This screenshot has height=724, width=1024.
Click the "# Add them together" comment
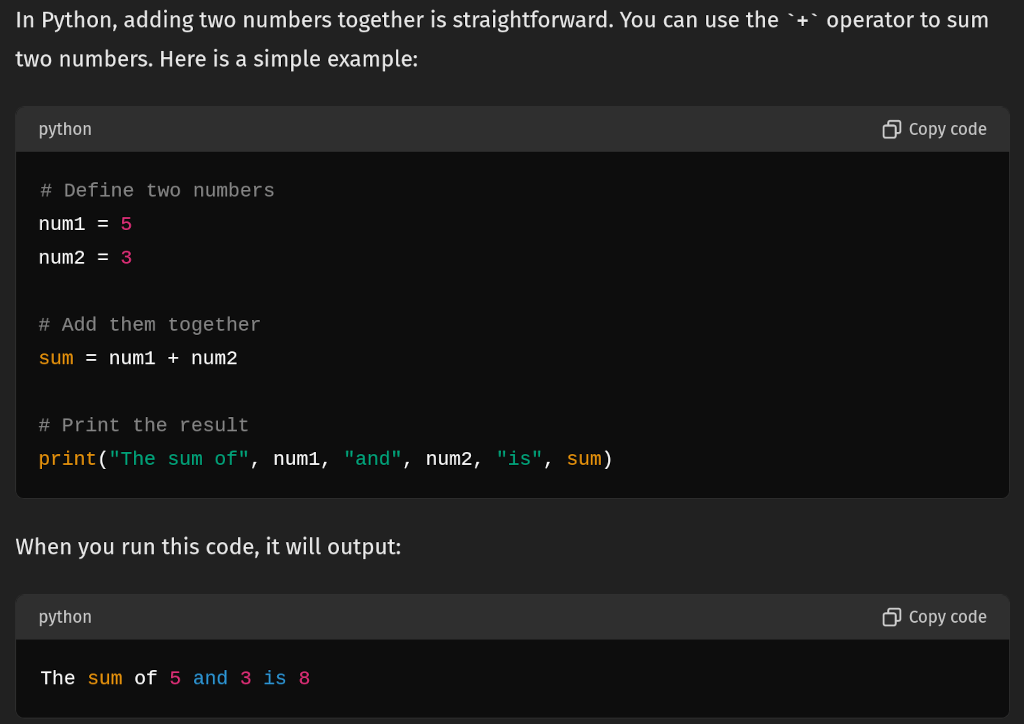pos(150,324)
